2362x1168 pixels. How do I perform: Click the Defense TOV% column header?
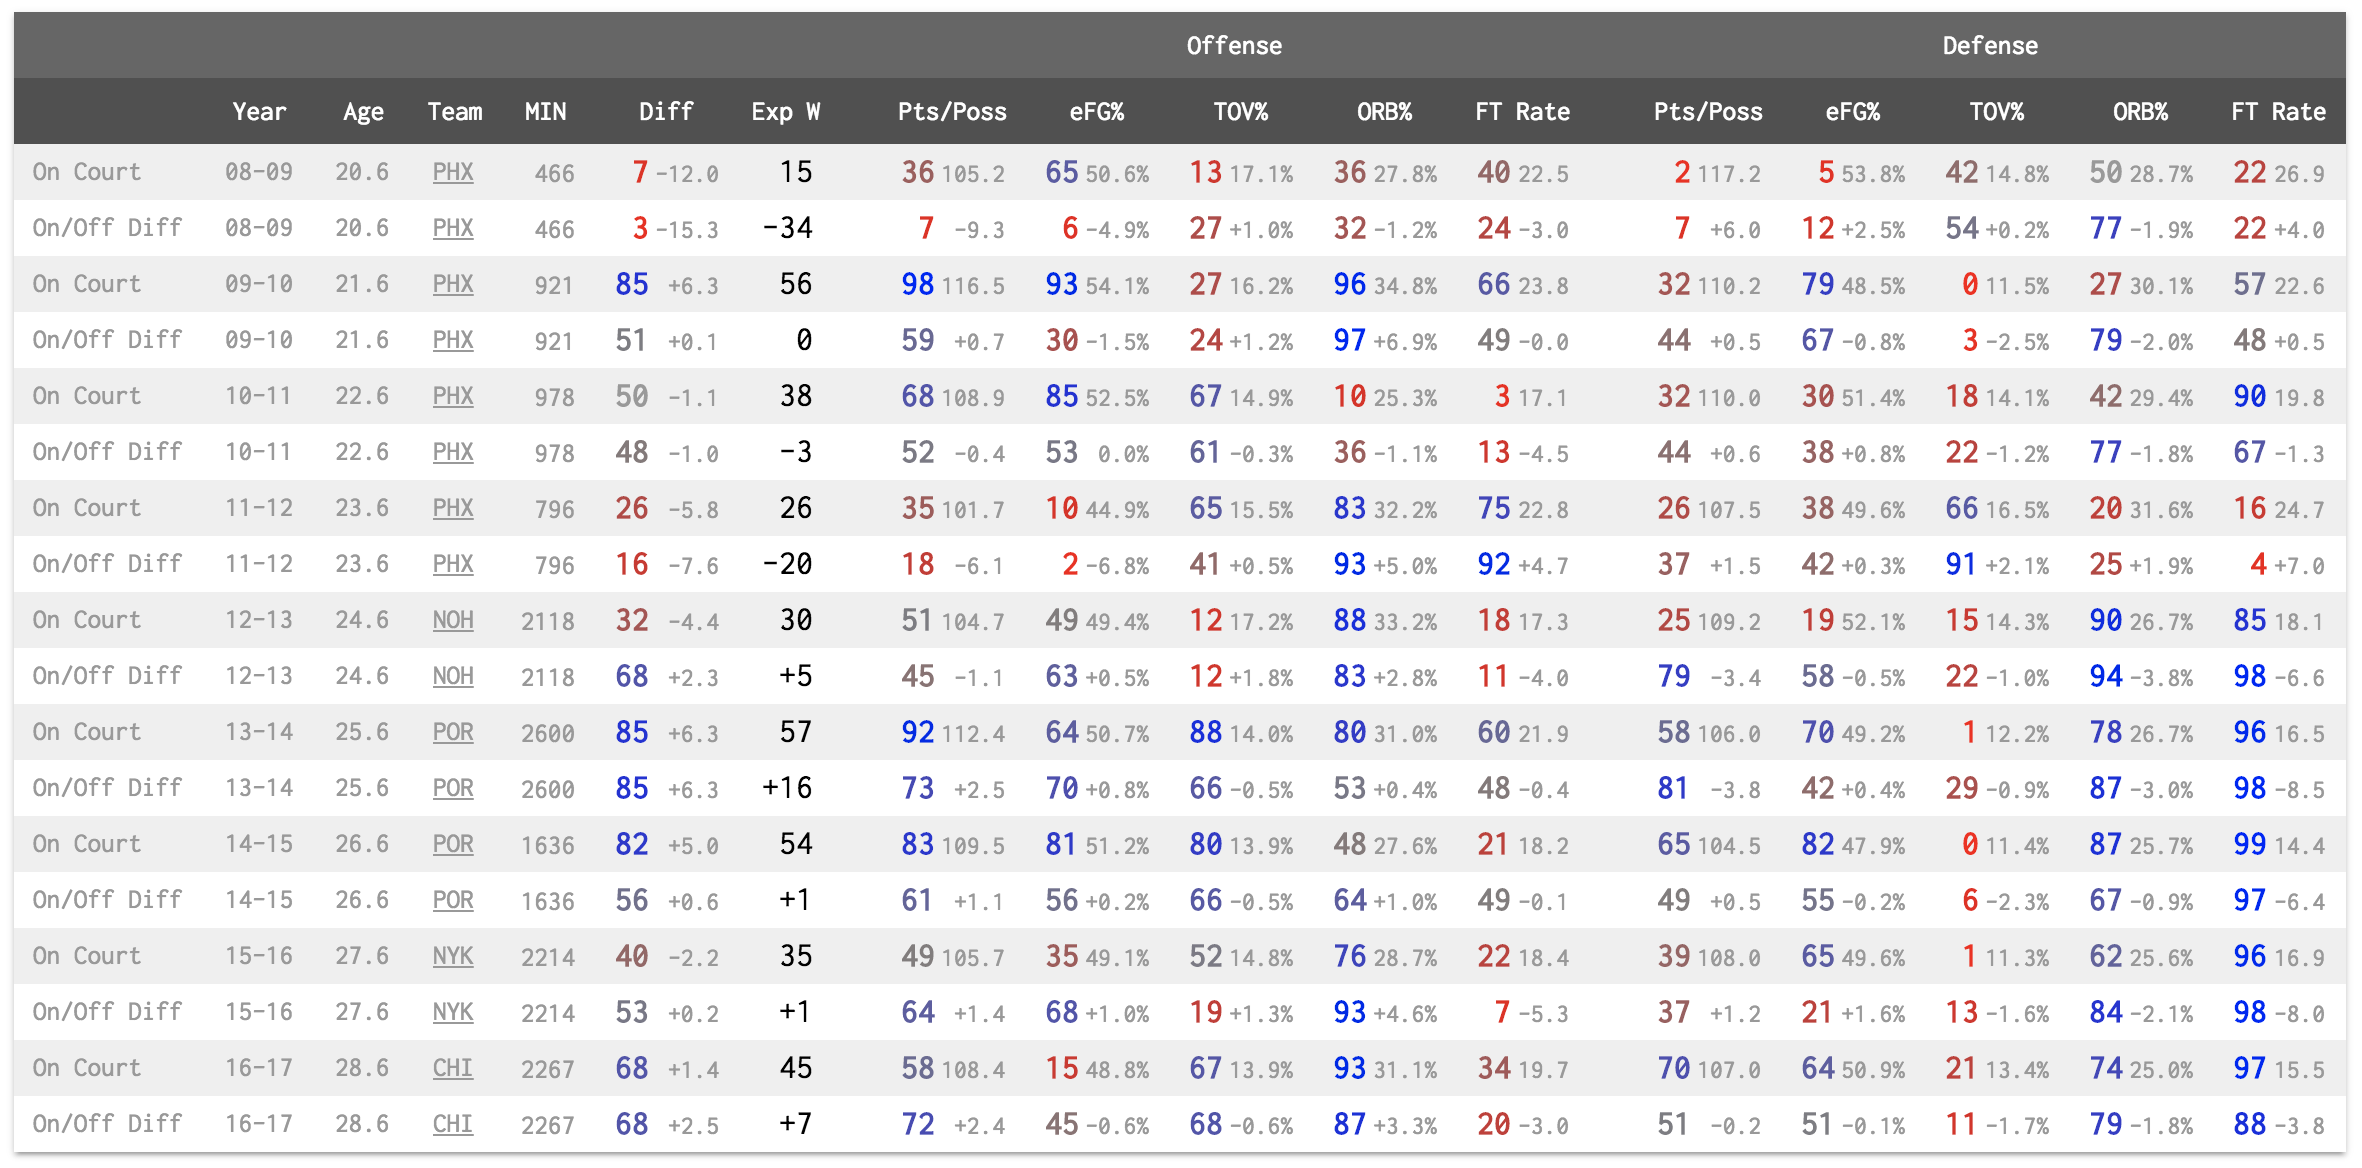[1996, 112]
